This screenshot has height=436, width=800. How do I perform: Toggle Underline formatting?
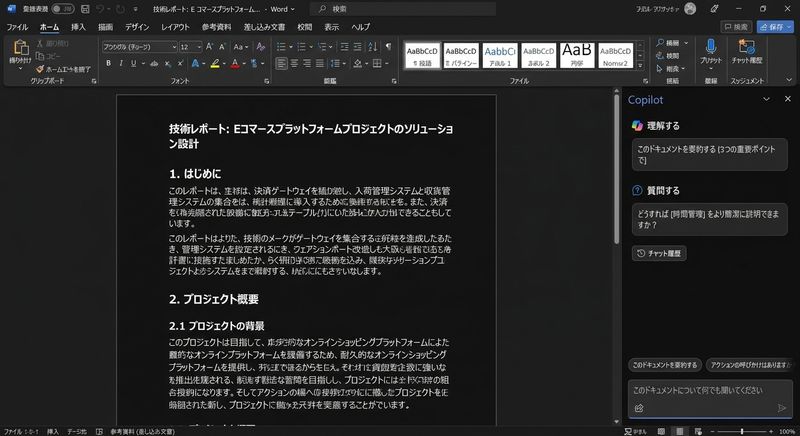133,64
